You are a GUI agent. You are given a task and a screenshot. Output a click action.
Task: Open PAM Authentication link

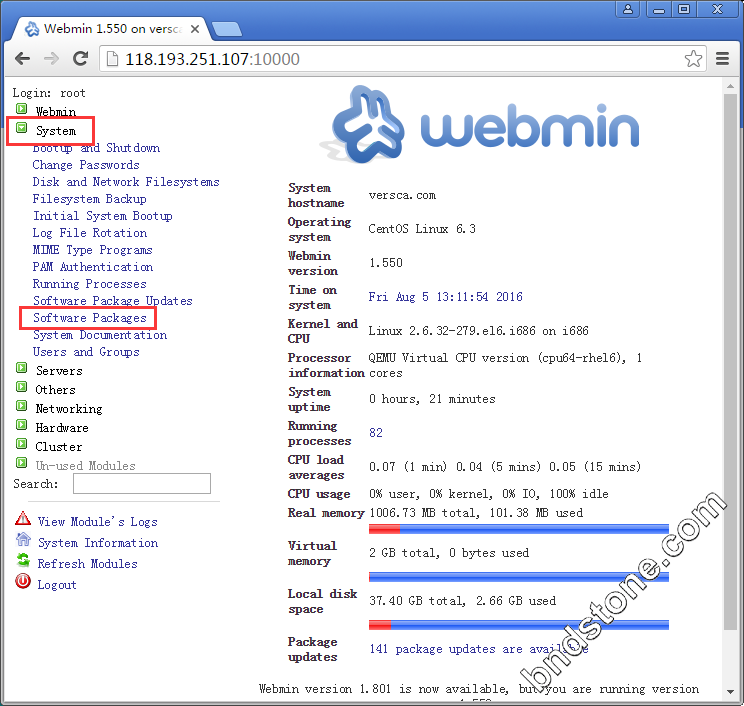[93, 267]
